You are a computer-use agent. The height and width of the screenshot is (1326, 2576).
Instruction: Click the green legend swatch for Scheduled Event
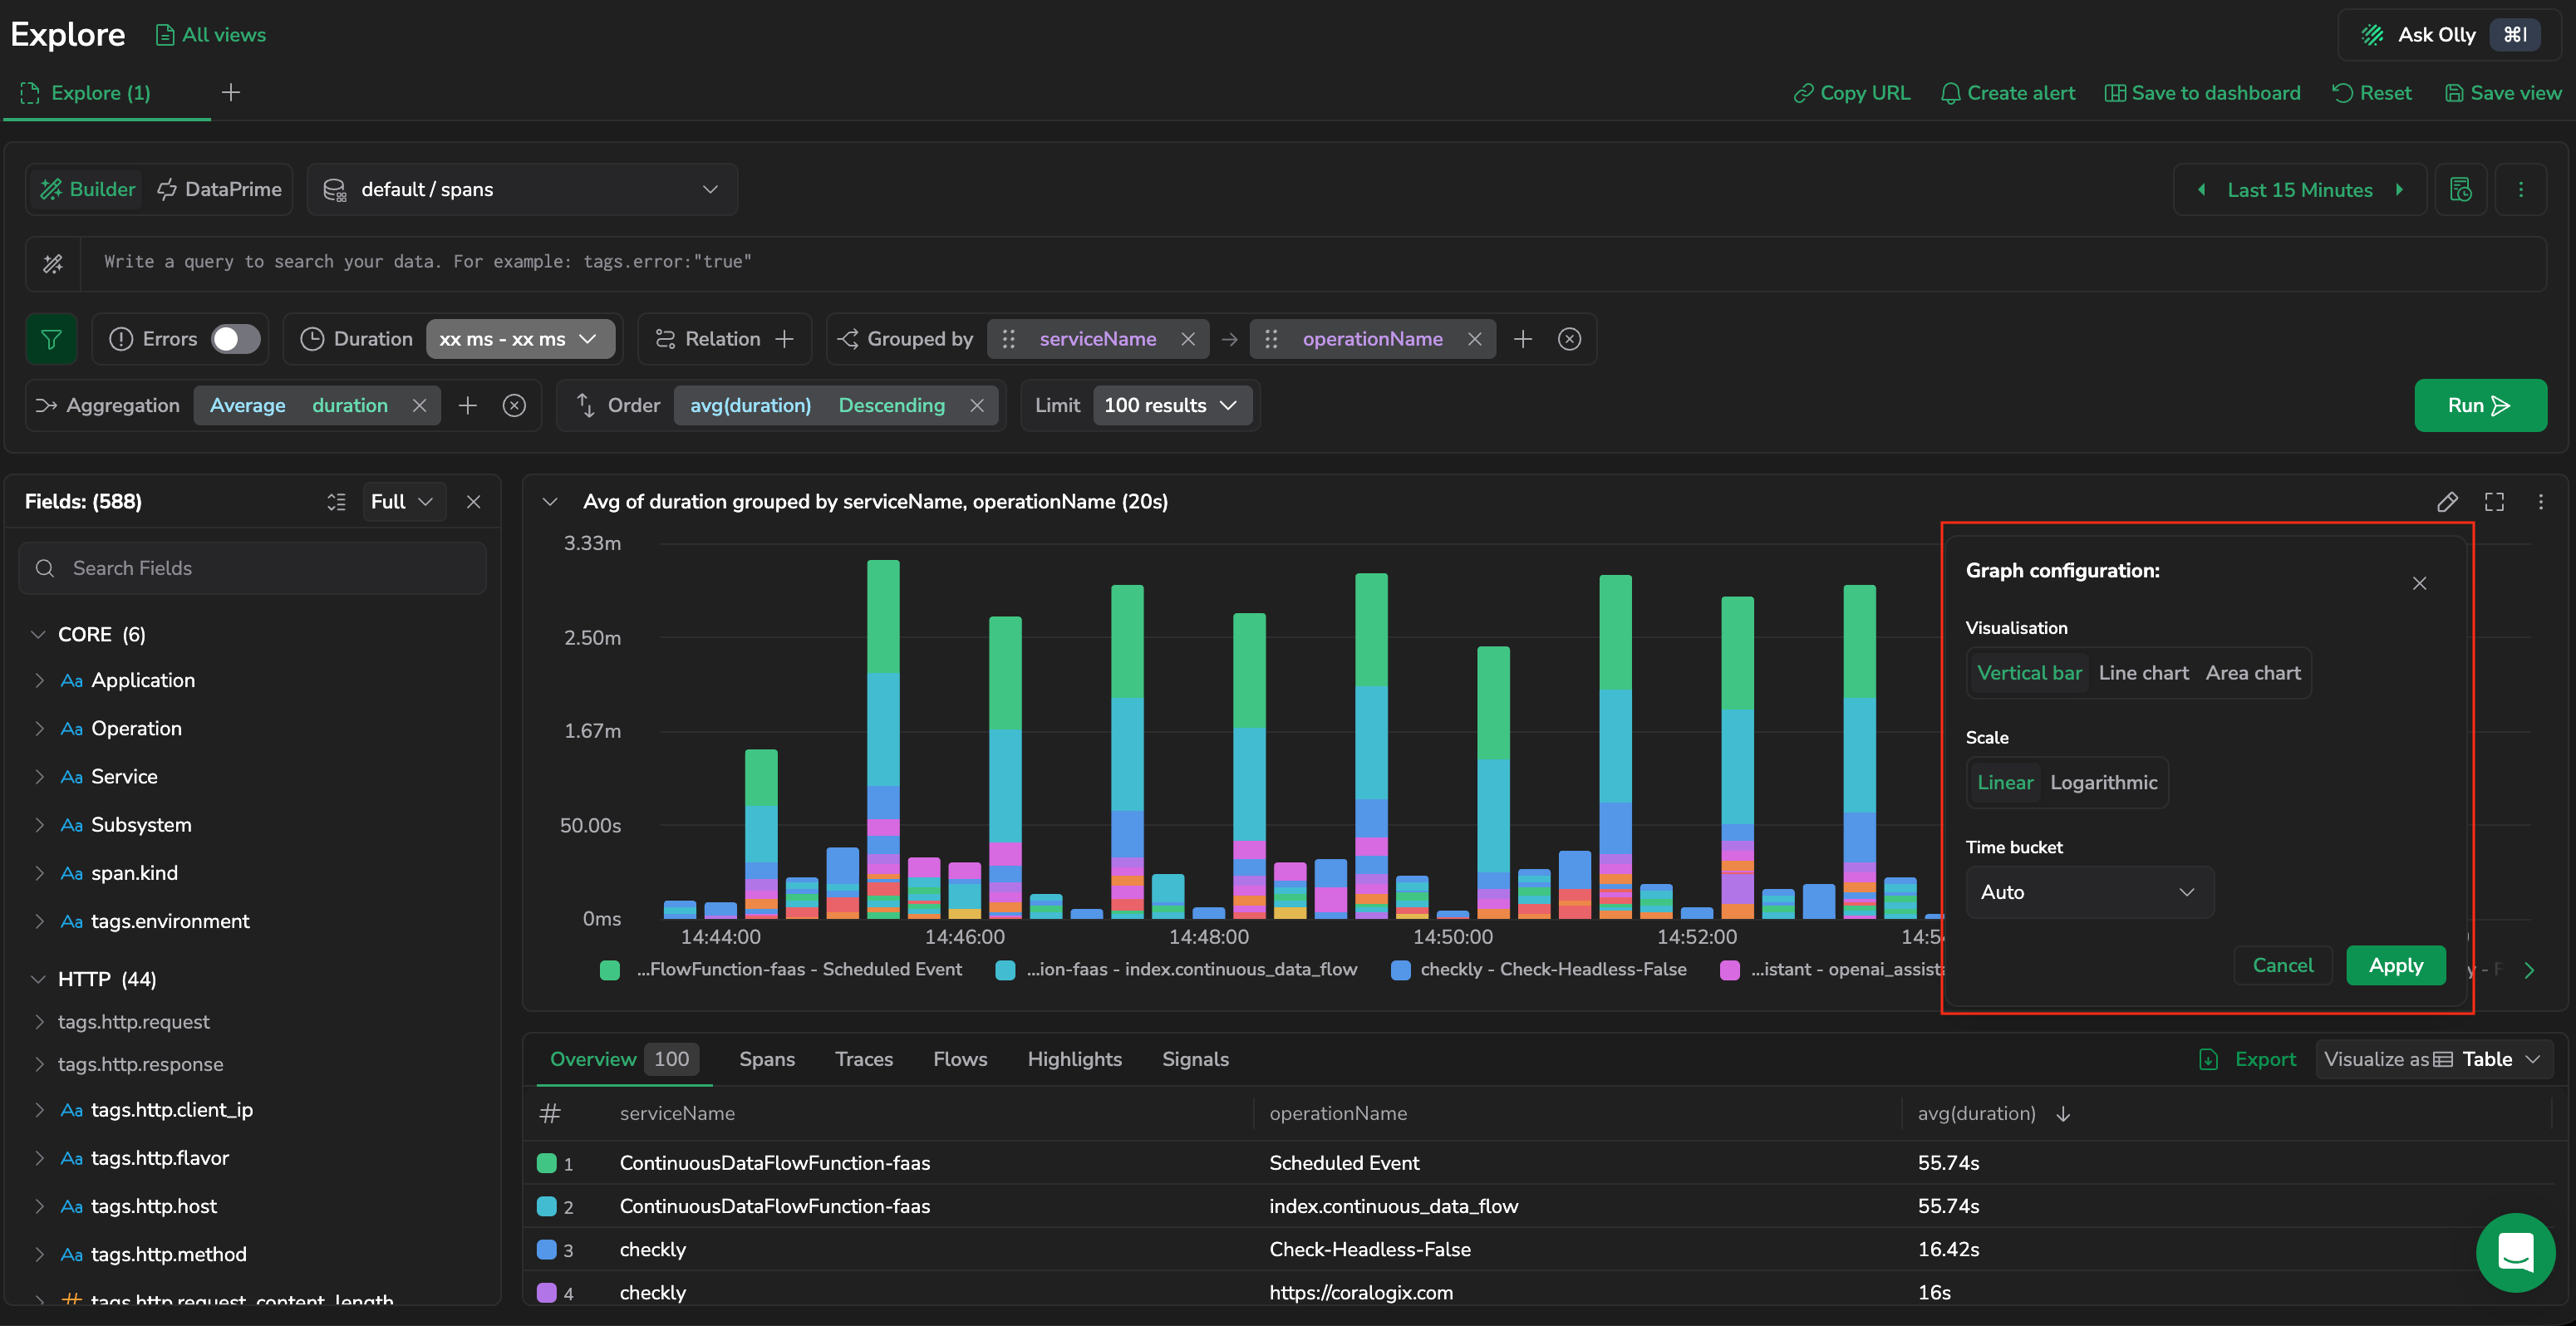coord(609,970)
